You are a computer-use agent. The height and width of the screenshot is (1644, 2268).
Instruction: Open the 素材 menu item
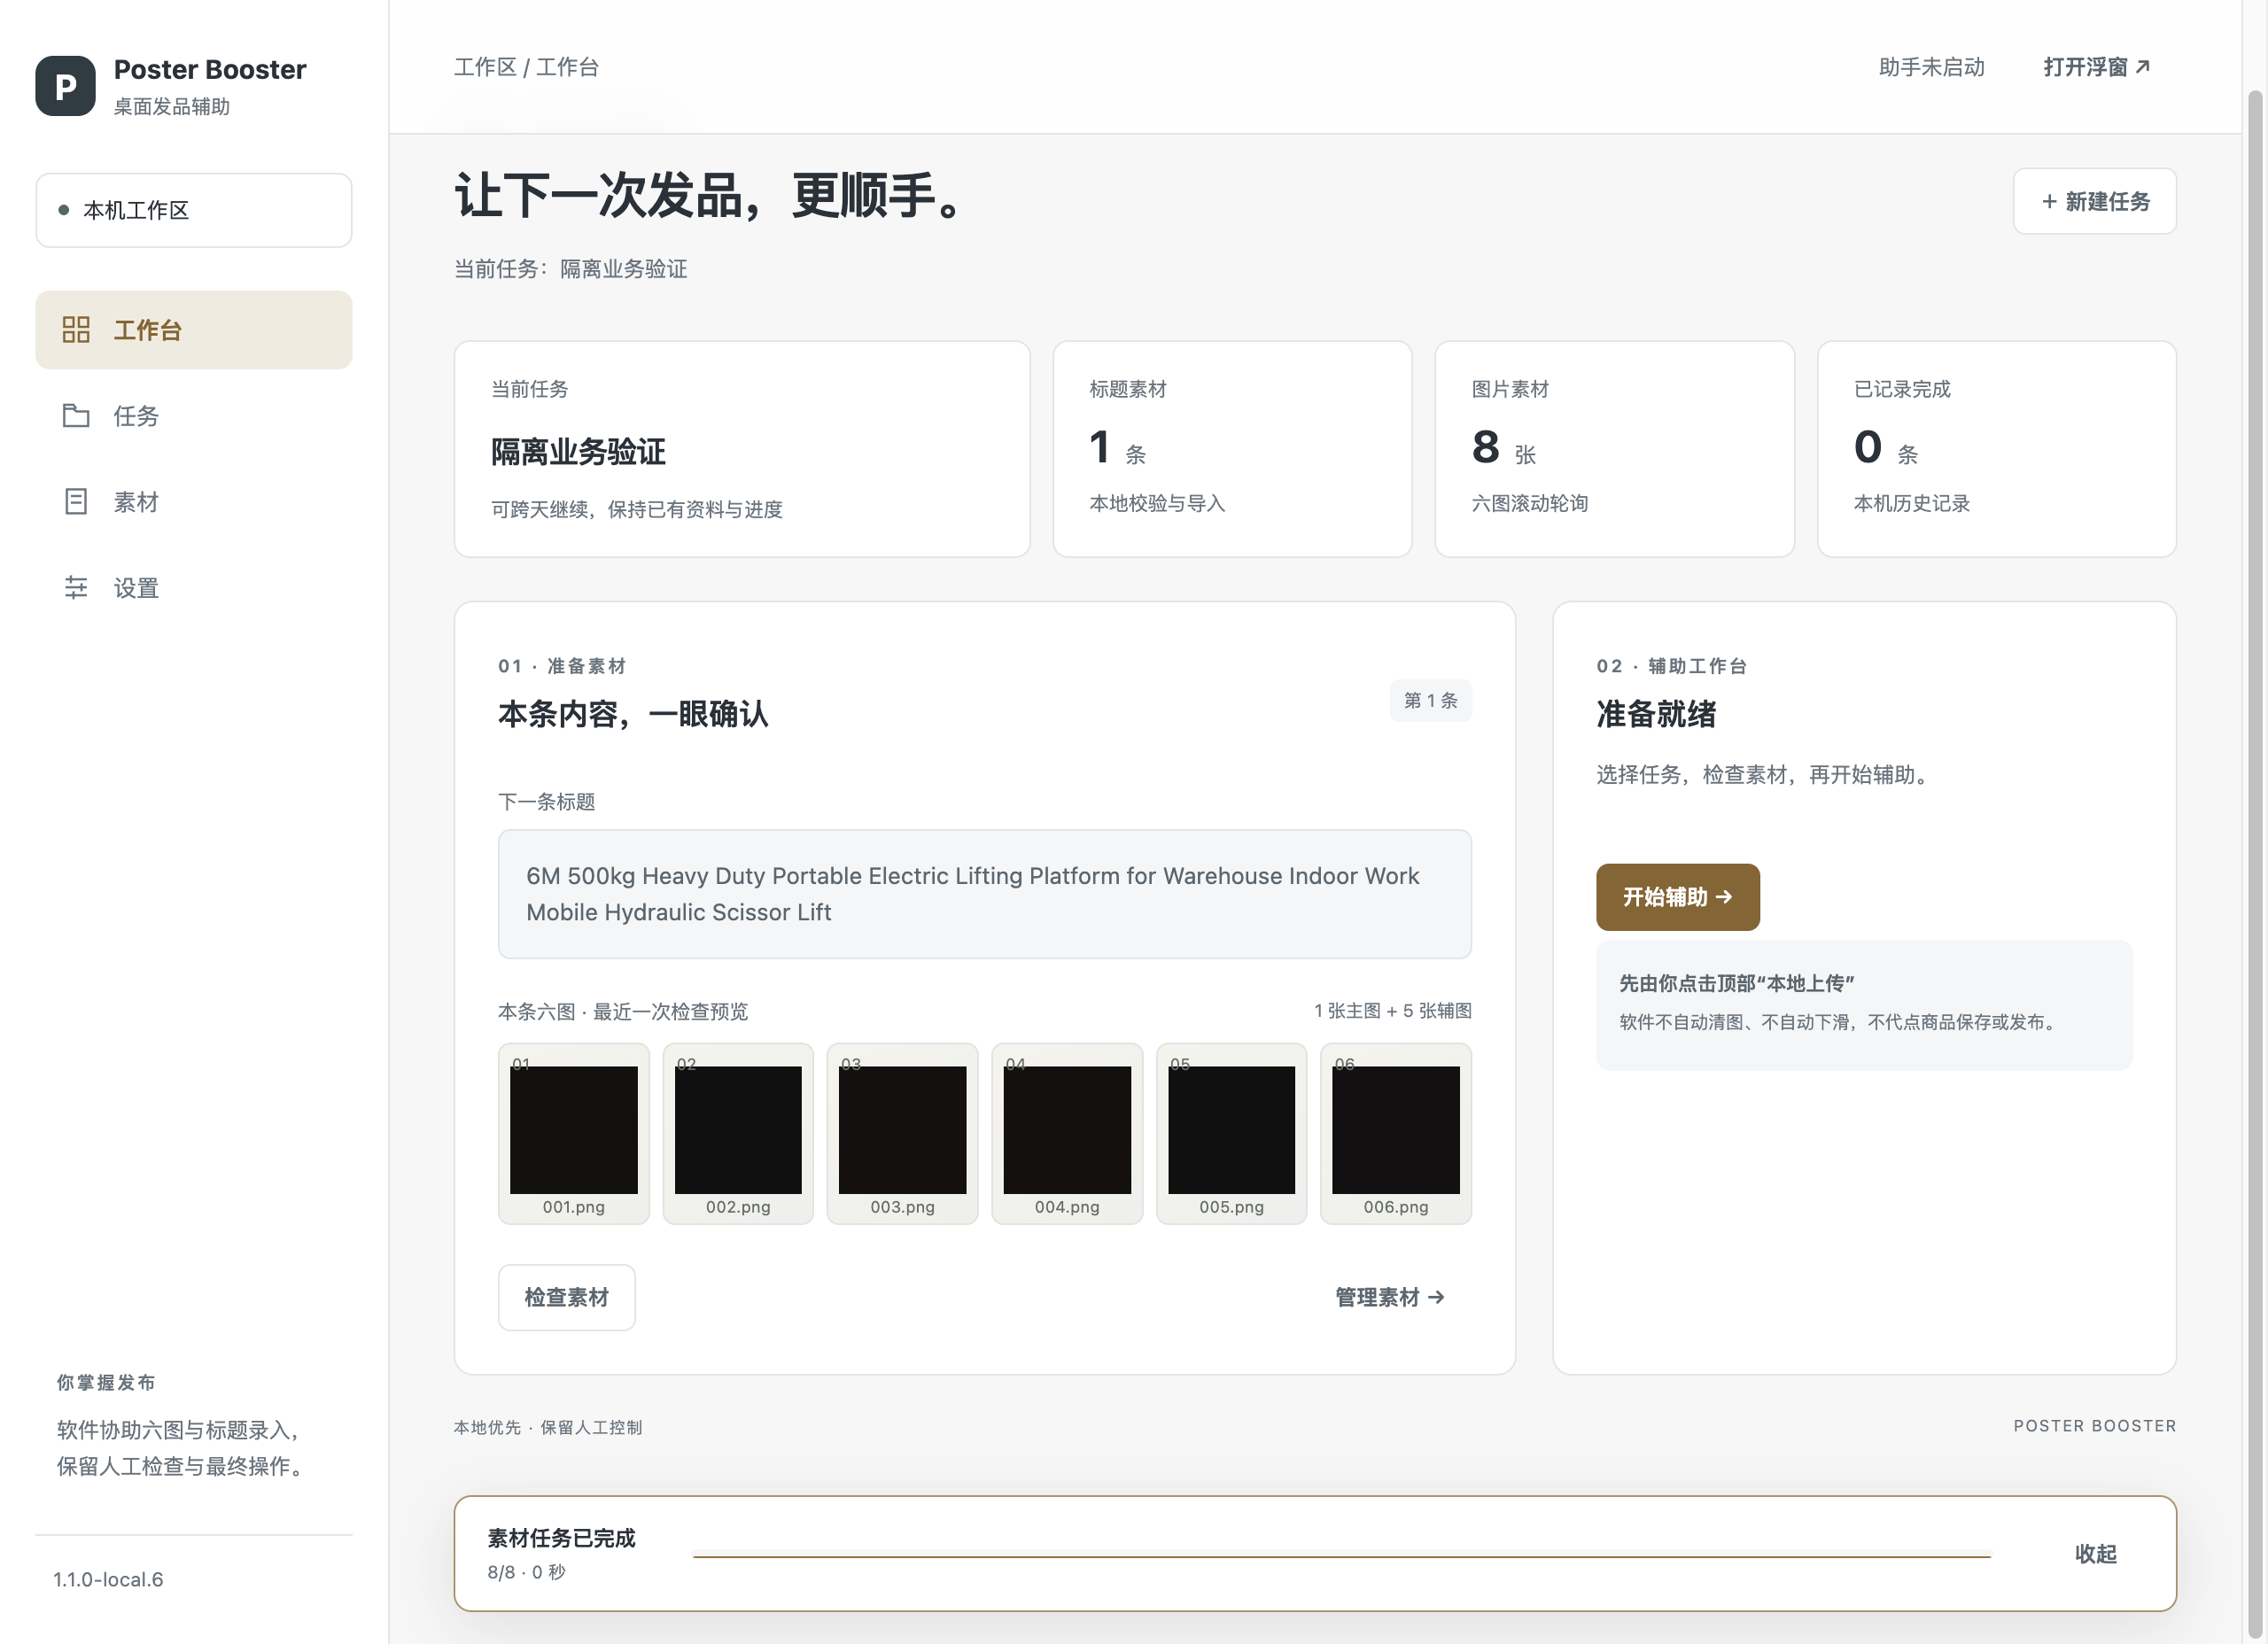click(194, 502)
